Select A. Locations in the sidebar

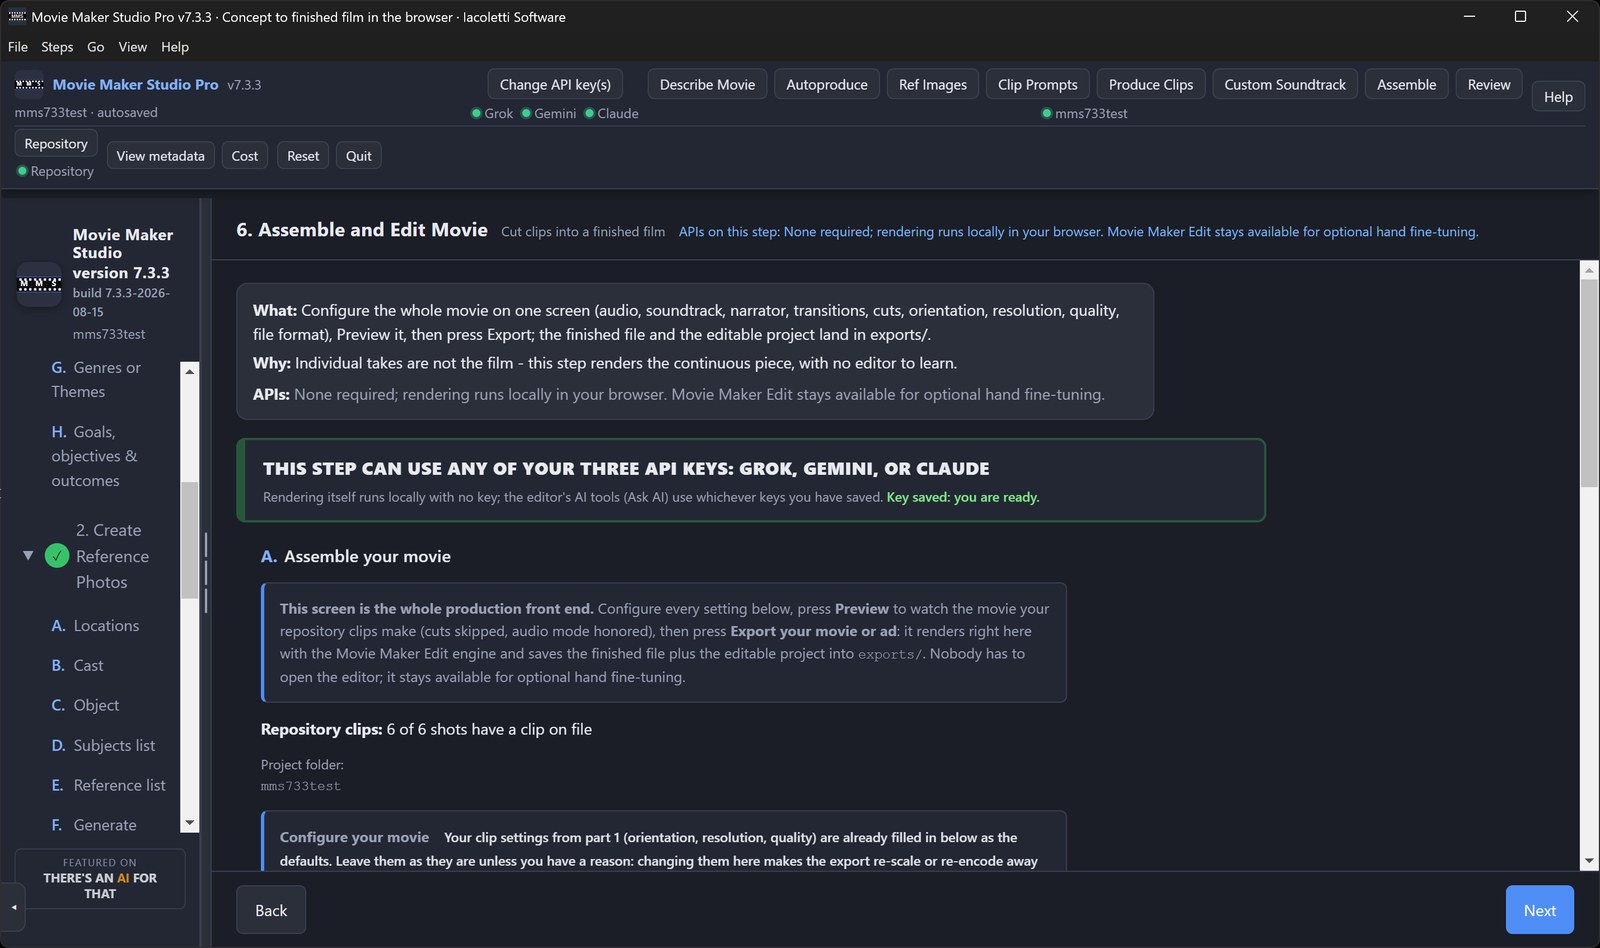[96, 625]
